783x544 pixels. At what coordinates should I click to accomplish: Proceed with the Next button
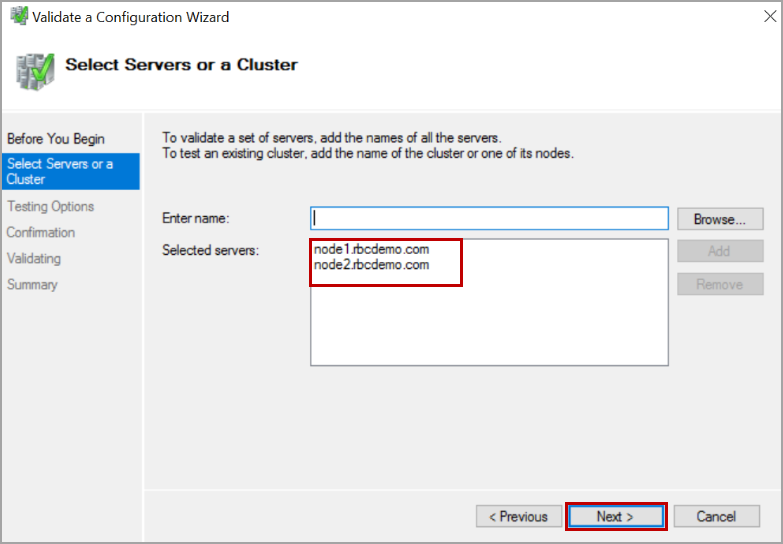pos(615,516)
